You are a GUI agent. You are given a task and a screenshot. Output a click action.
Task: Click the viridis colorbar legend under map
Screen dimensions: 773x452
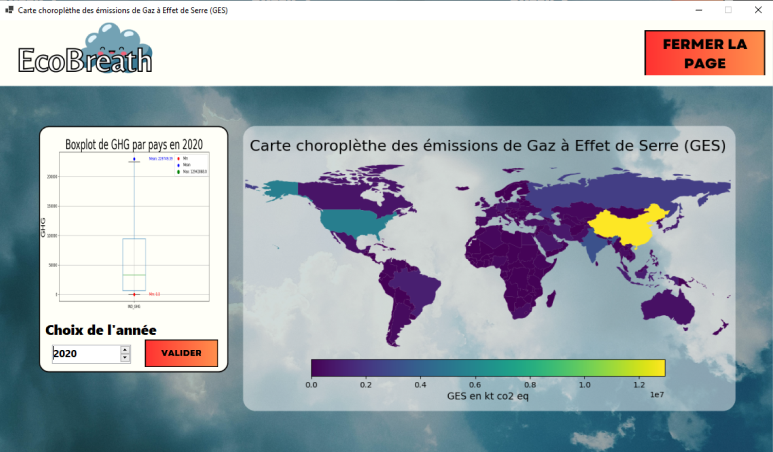(488, 368)
